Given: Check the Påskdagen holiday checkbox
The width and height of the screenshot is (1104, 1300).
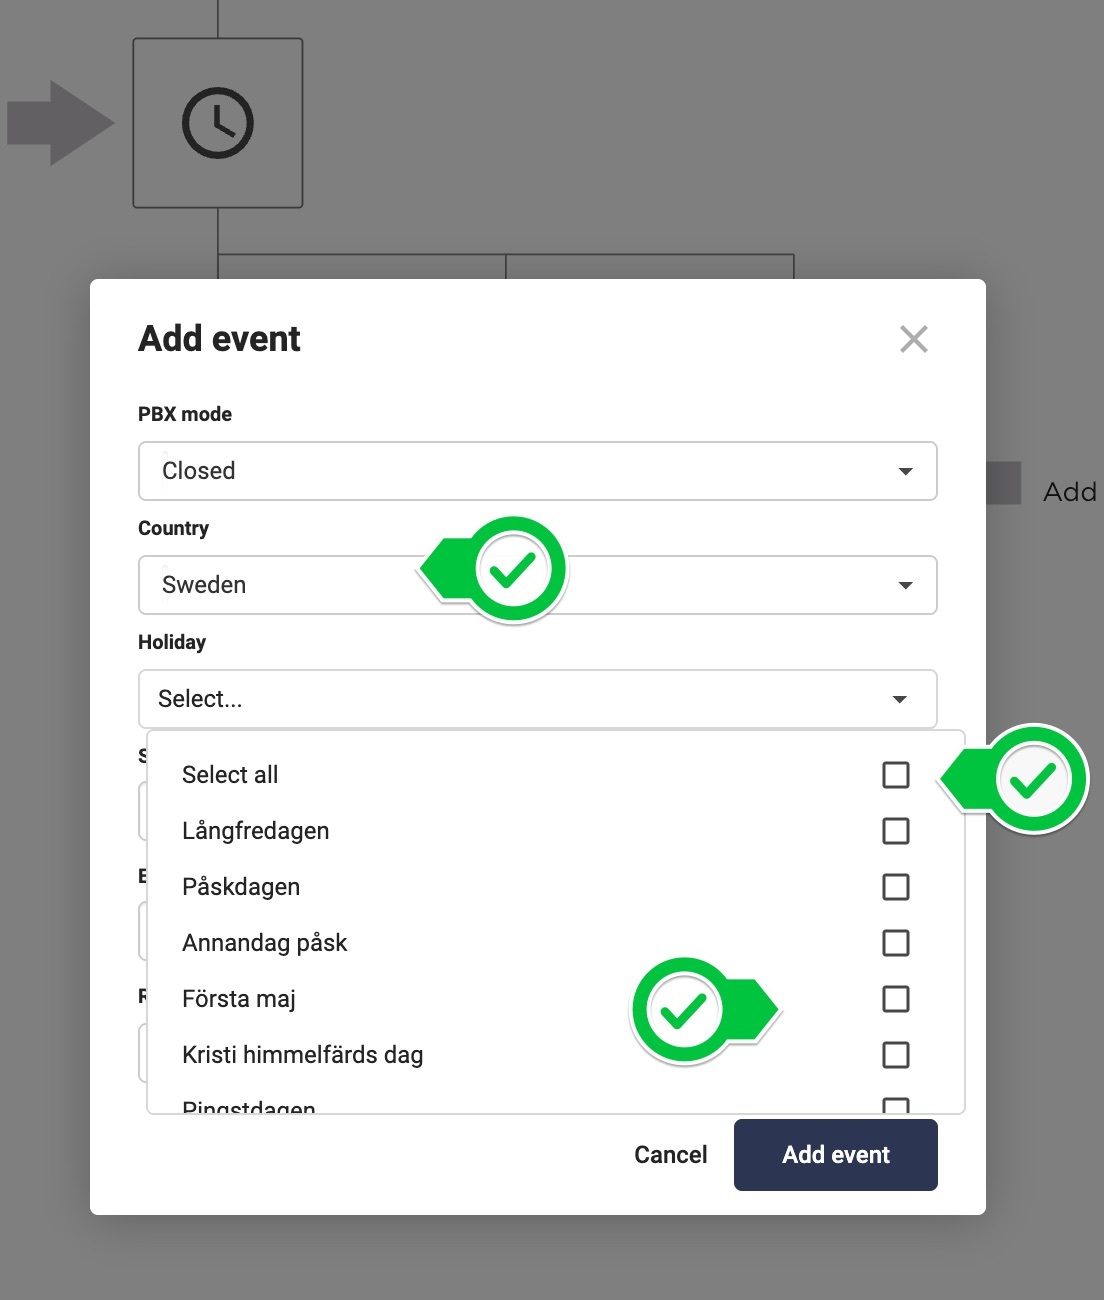Looking at the screenshot, I should point(896,887).
